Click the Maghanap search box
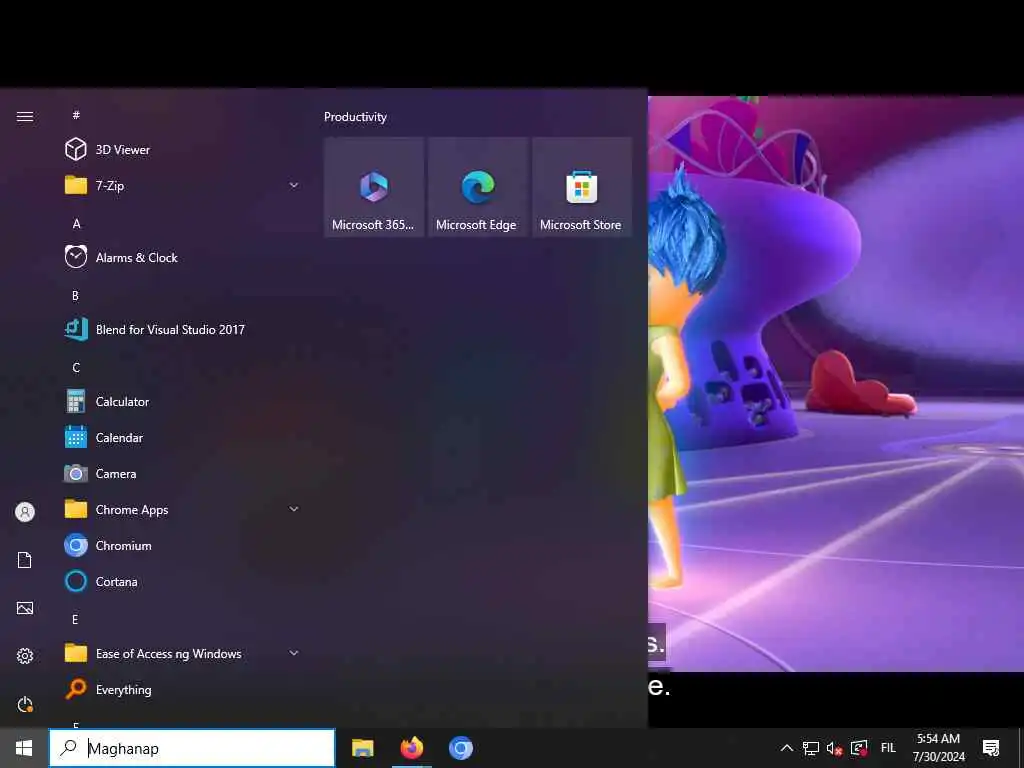Image resolution: width=1024 pixels, height=768 pixels. (x=192, y=748)
